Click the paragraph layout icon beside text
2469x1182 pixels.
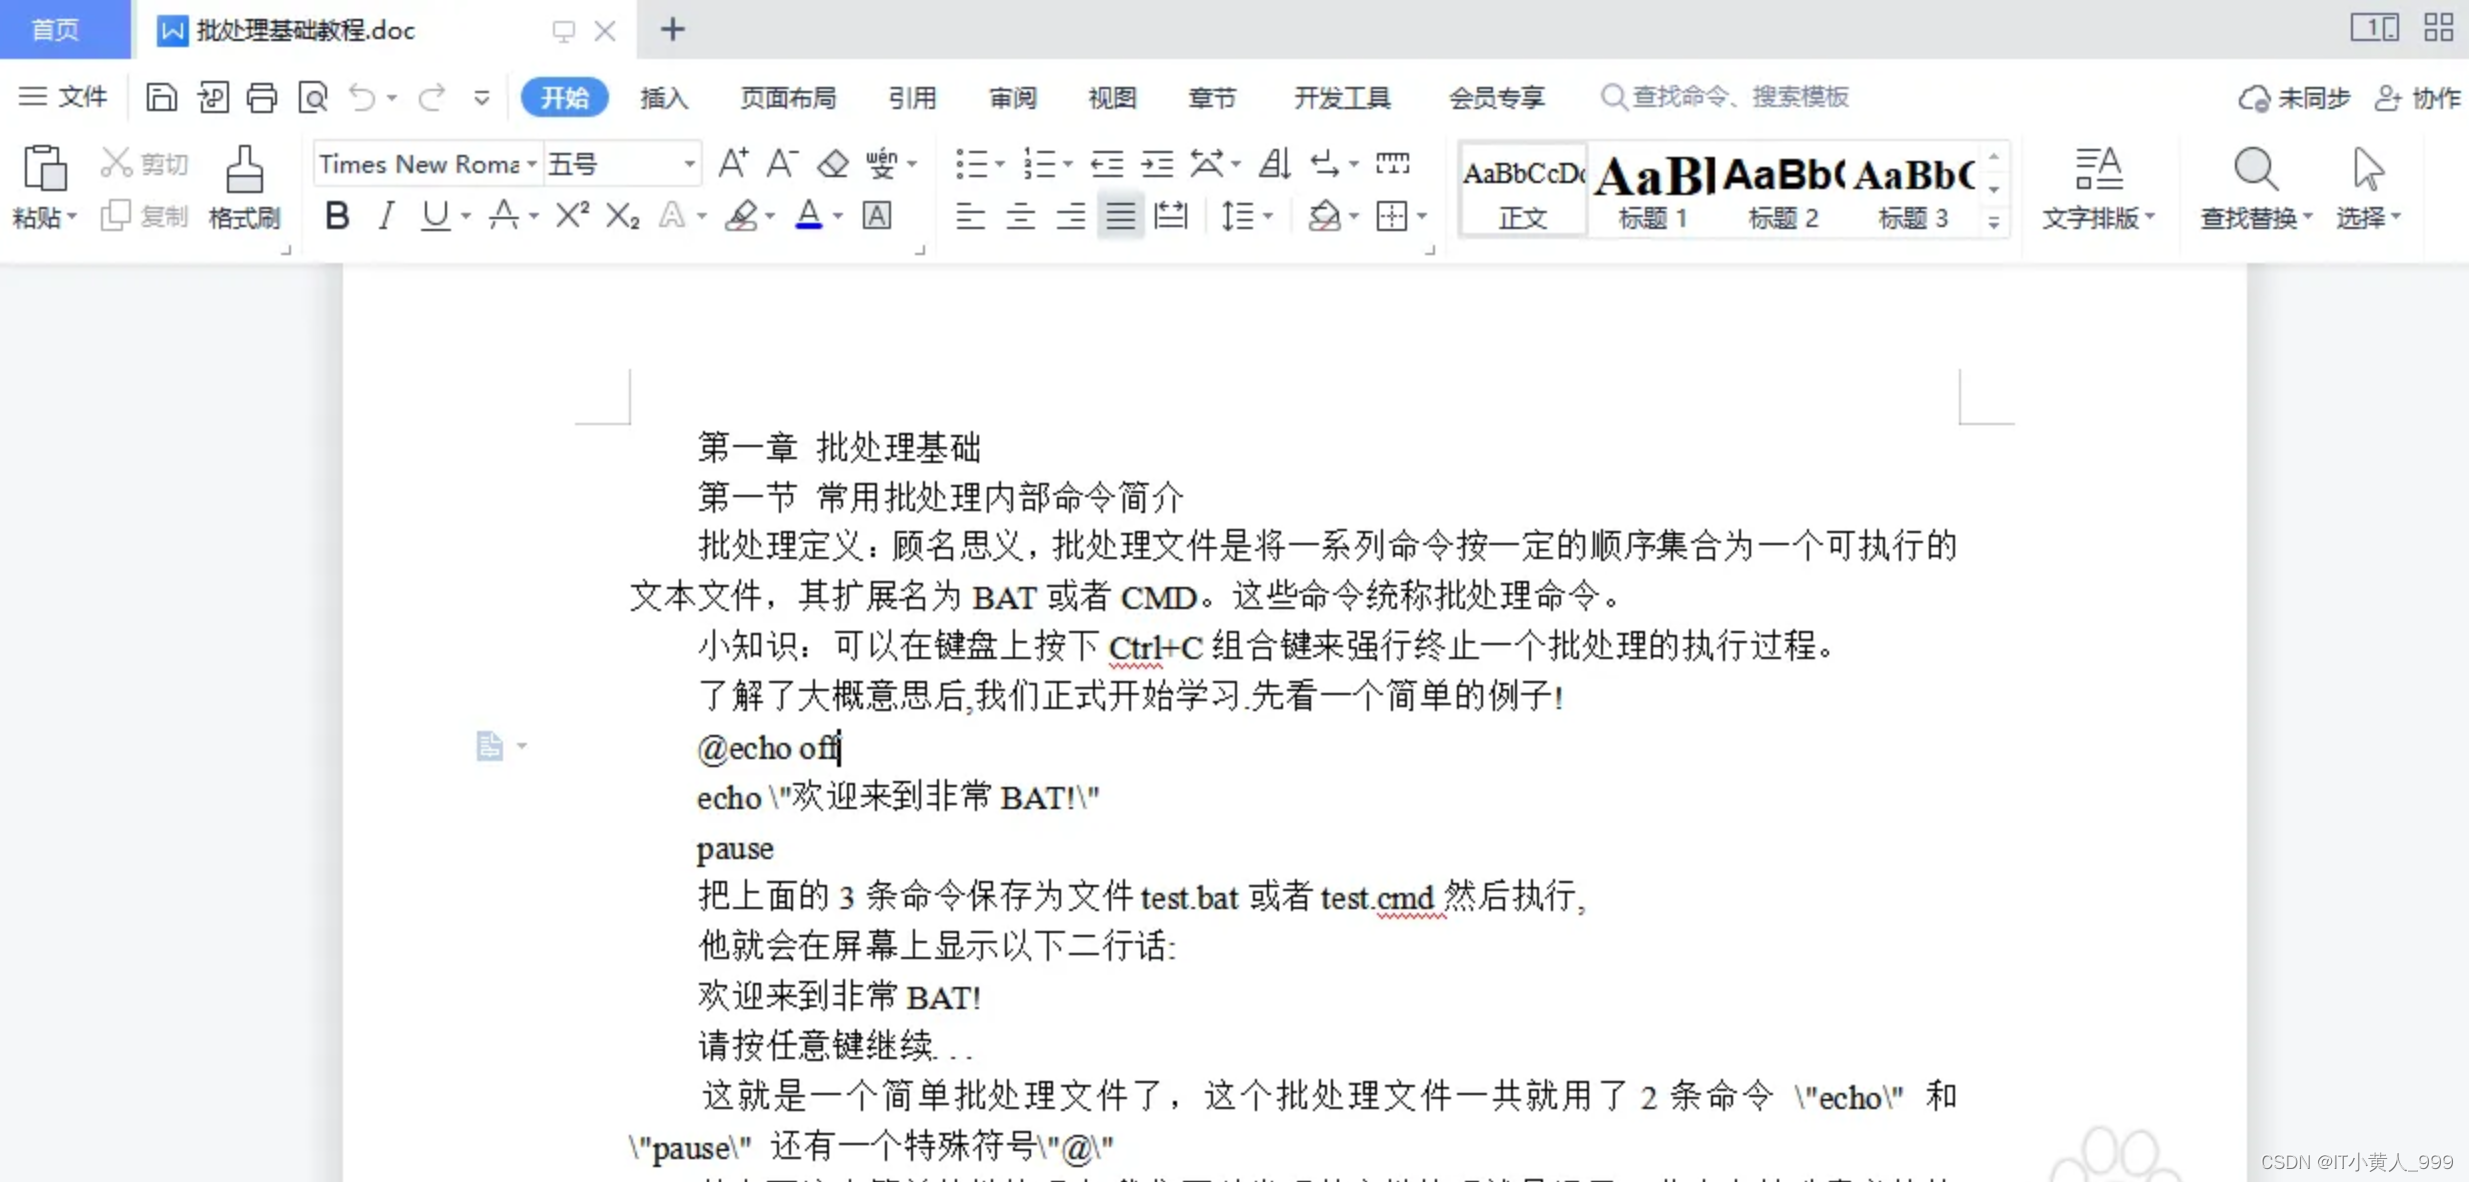[489, 746]
